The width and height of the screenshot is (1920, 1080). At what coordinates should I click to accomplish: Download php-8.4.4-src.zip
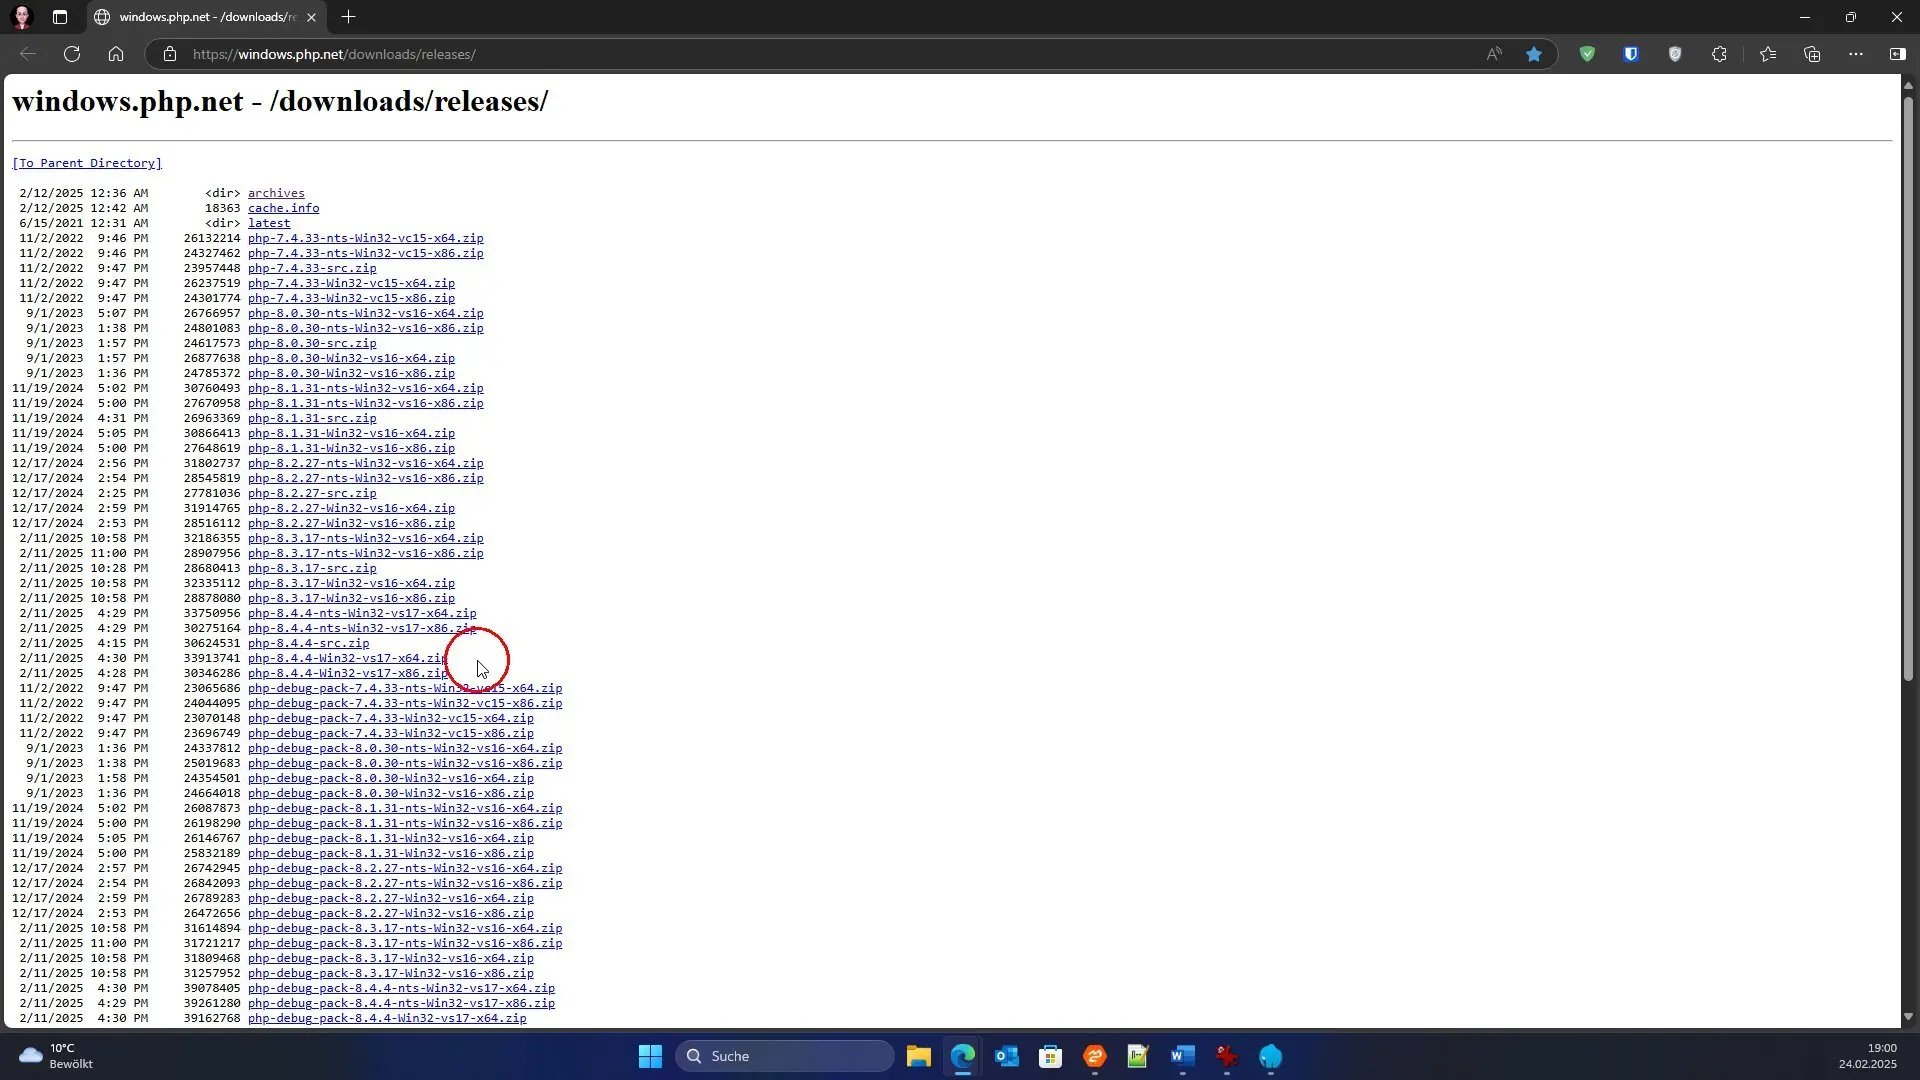[308, 643]
